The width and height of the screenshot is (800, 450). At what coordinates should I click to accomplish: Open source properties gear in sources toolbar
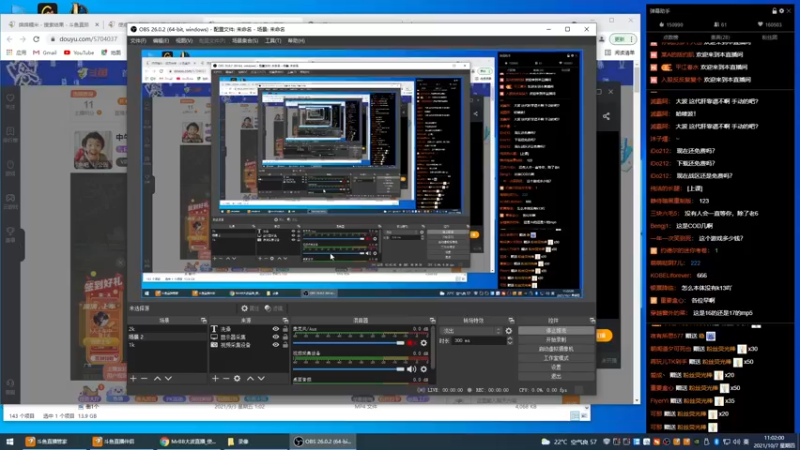click(x=237, y=379)
